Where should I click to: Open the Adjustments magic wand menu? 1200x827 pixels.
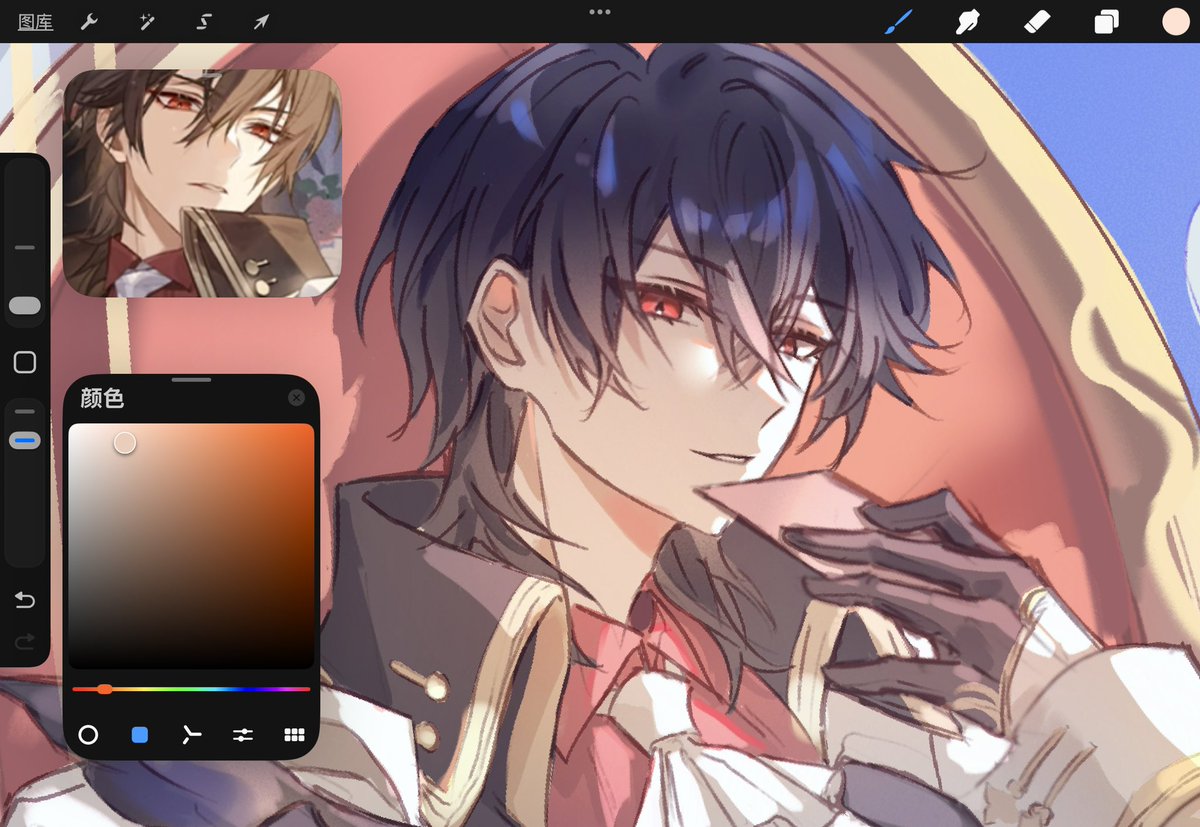click(x=147, y=21)
